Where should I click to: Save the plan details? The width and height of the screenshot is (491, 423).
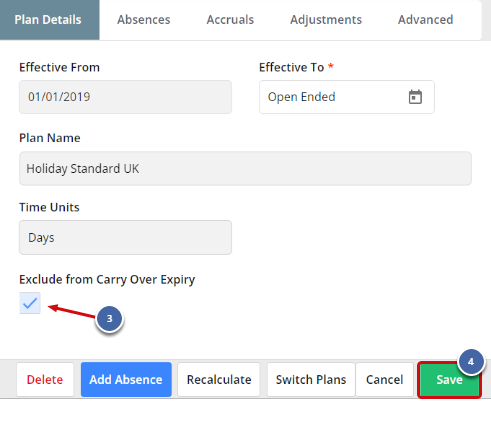click(x=449, y=380)
